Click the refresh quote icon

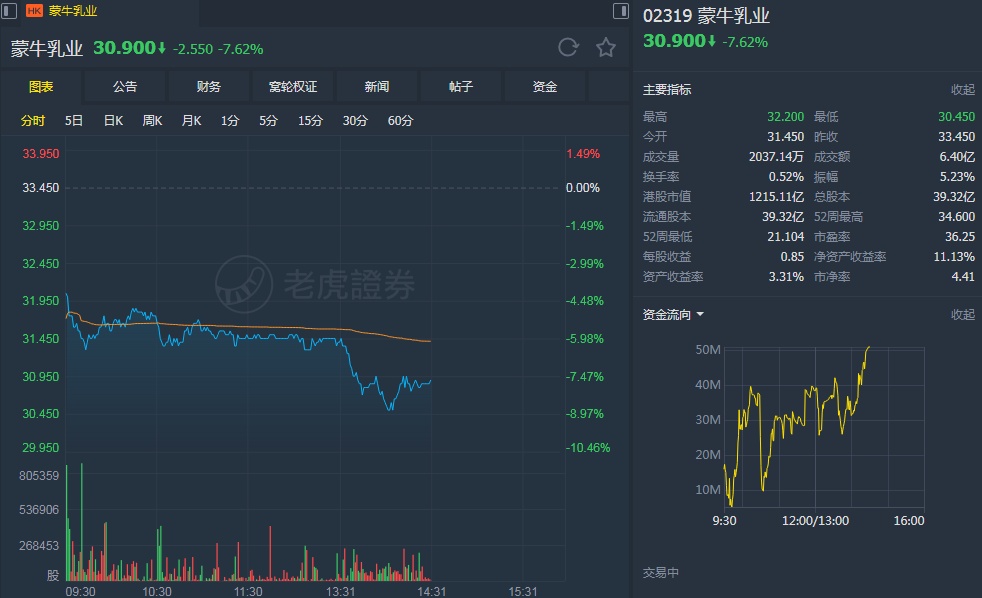coord(568,47)
